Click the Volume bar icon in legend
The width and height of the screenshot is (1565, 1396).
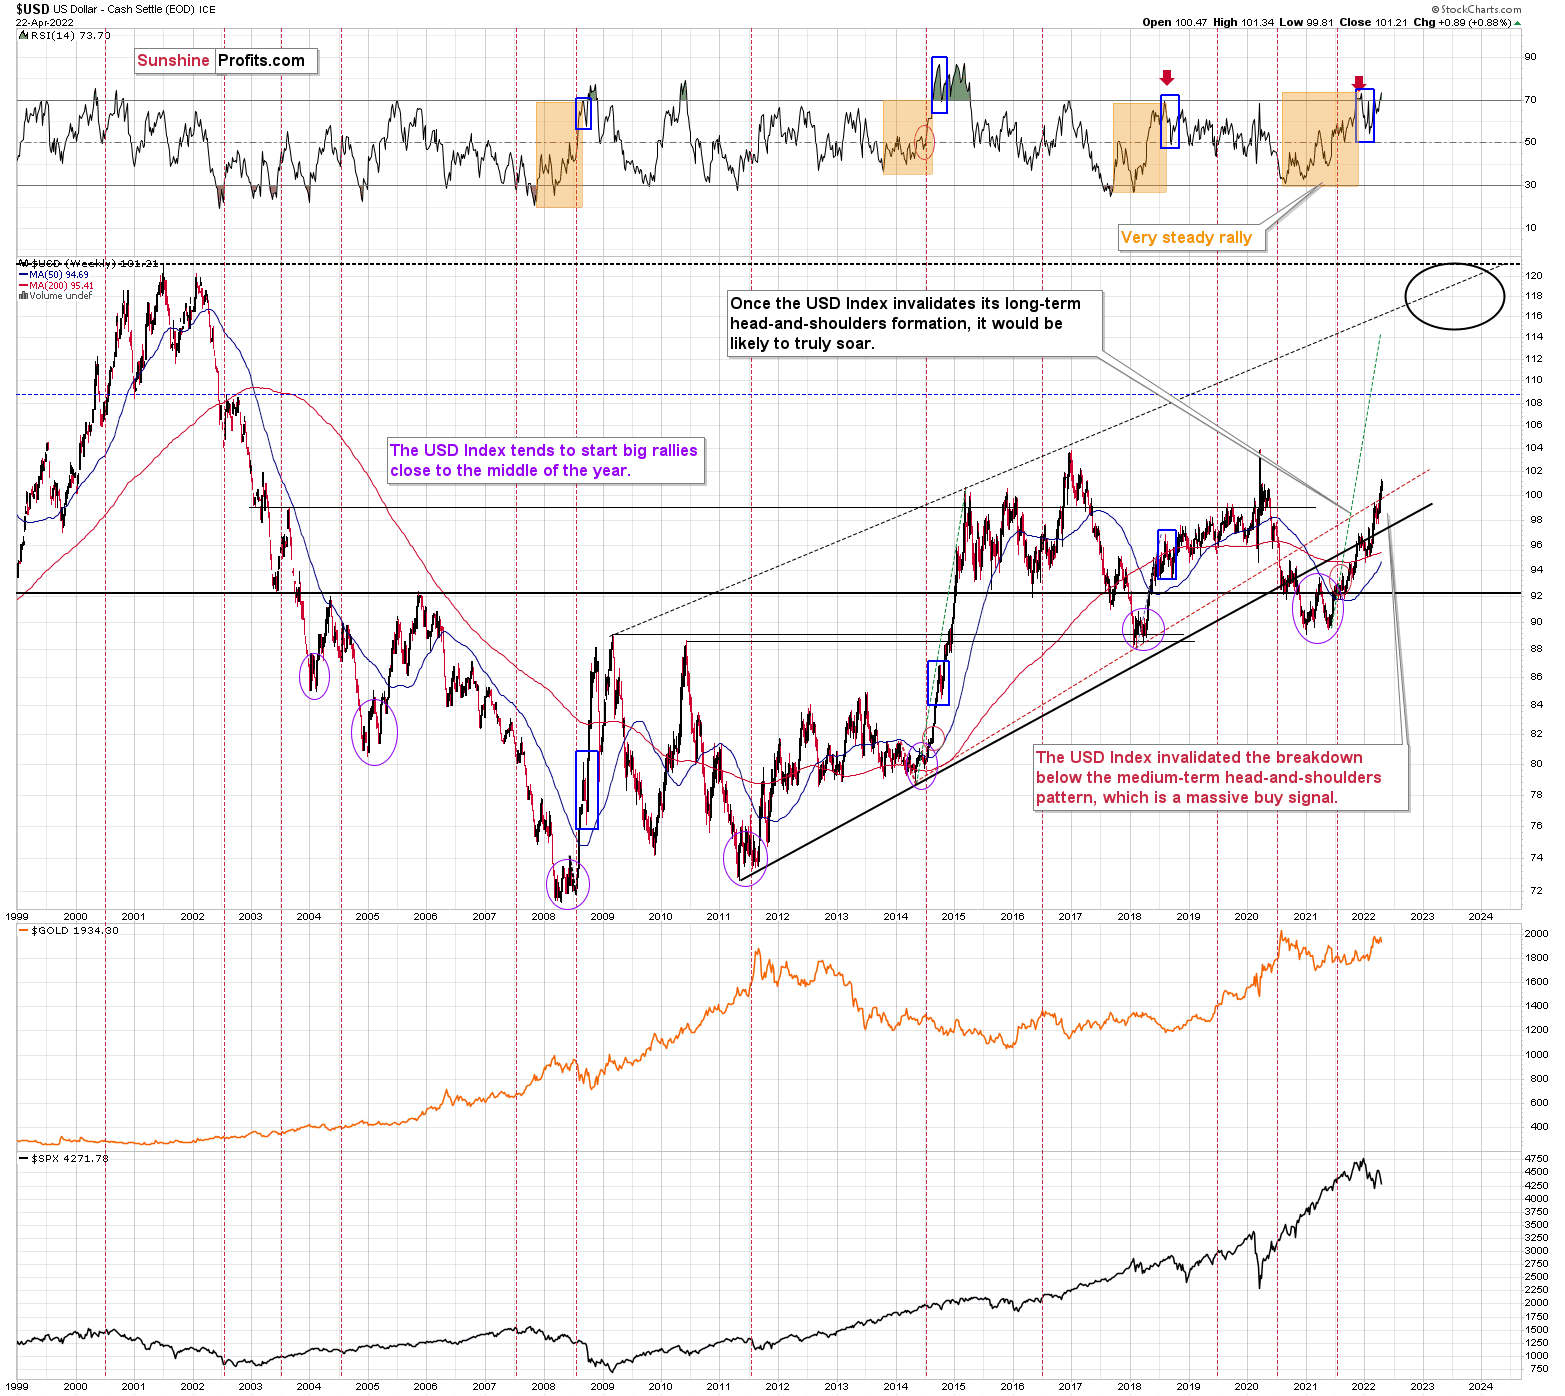[23, 296]
